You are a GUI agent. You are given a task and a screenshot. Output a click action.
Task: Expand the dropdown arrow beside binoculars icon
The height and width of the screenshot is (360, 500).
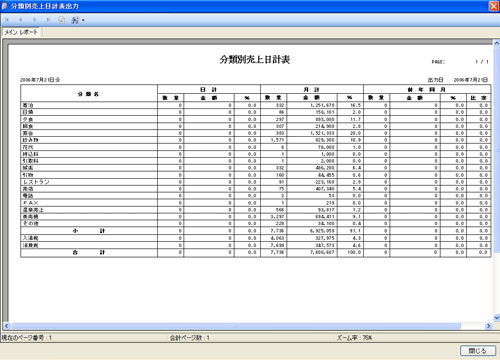click(x=83, y=20)
